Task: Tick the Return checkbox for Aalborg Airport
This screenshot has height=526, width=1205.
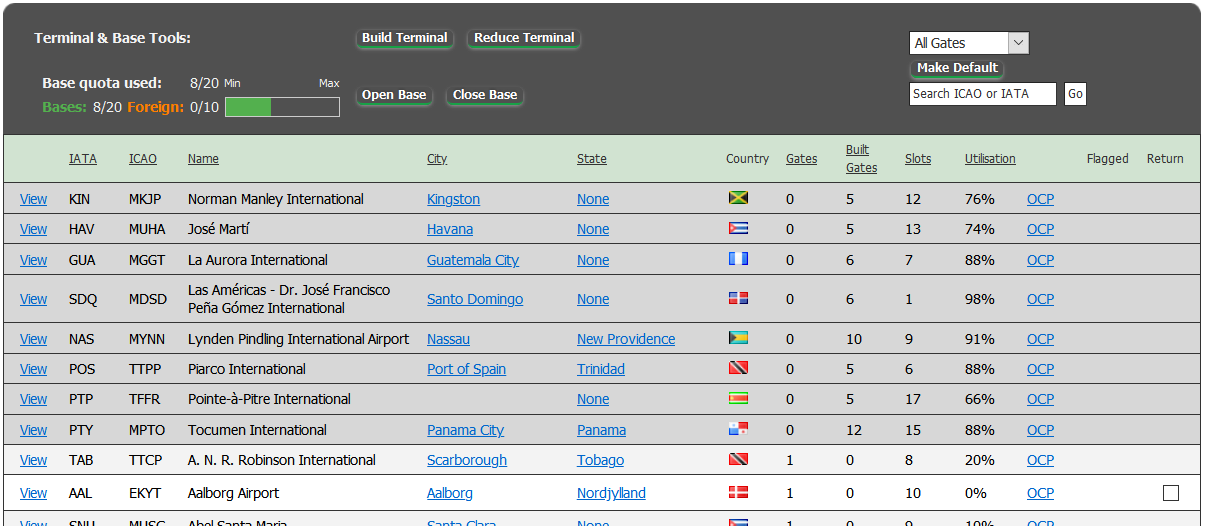Action: coord(1171,493)
